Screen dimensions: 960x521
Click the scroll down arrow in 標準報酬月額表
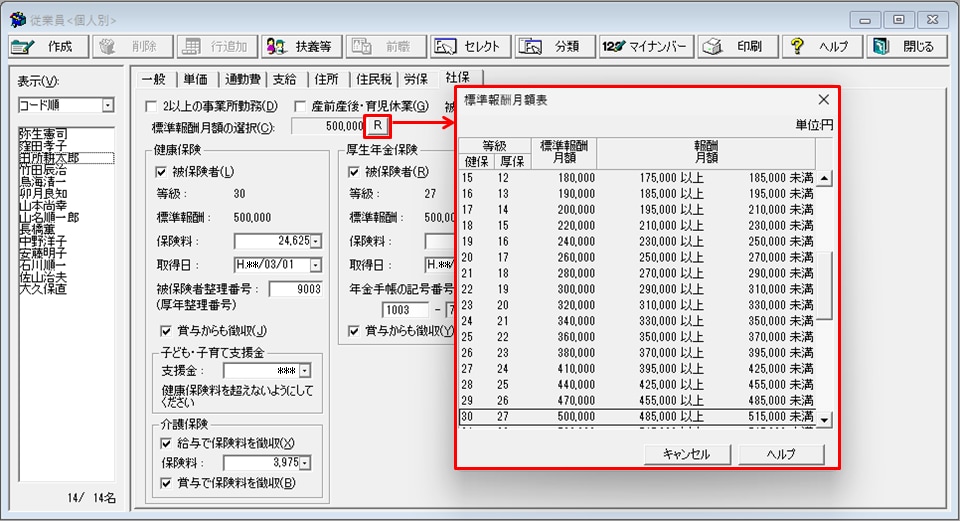[x=825, y=419]
